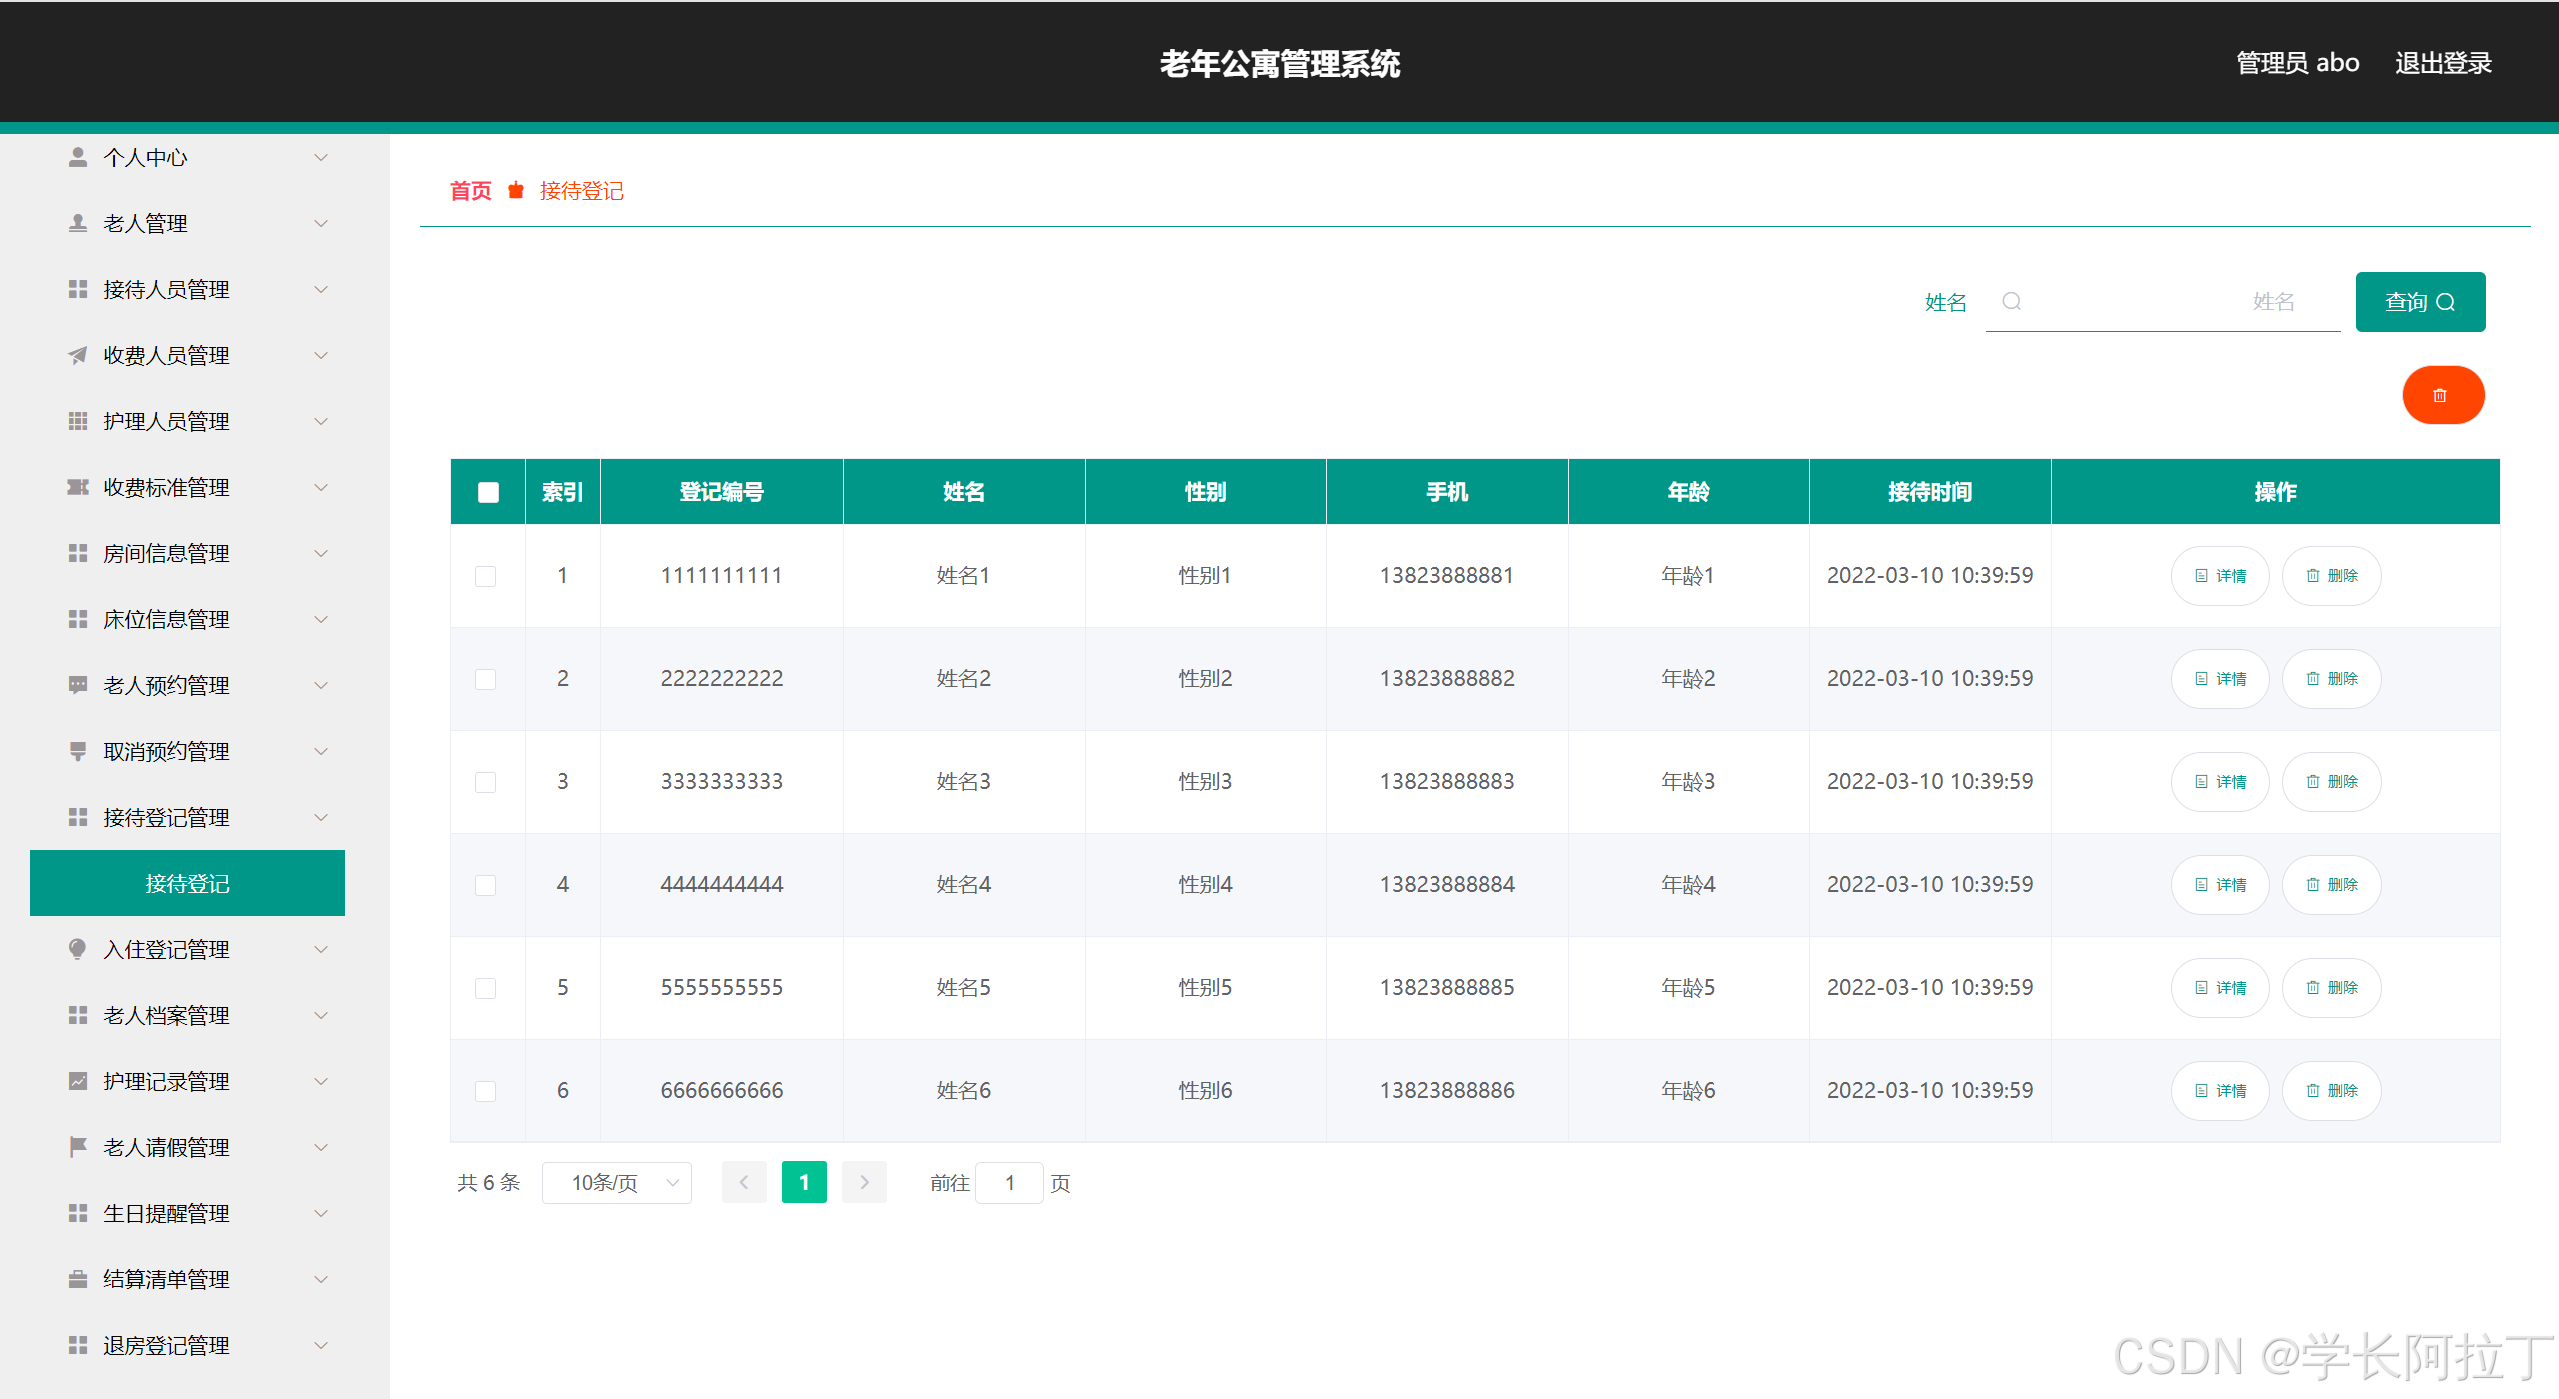The width and height of the screenshot is (2559, 1399).
Task: Click 详情 button for row 姓名2
Action: 2219,679
